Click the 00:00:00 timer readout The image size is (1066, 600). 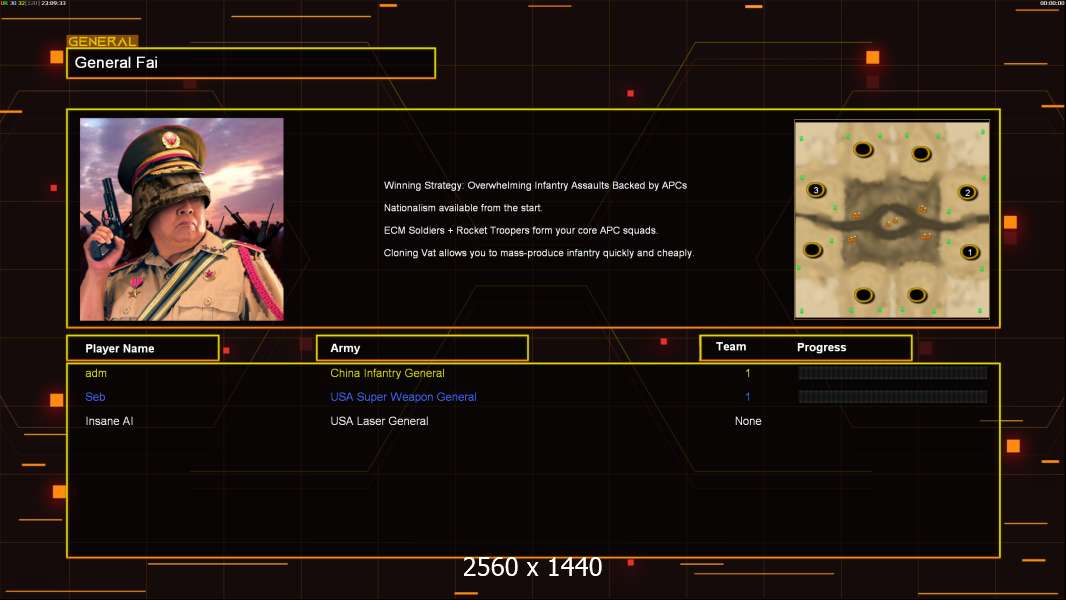(1052, 3)
